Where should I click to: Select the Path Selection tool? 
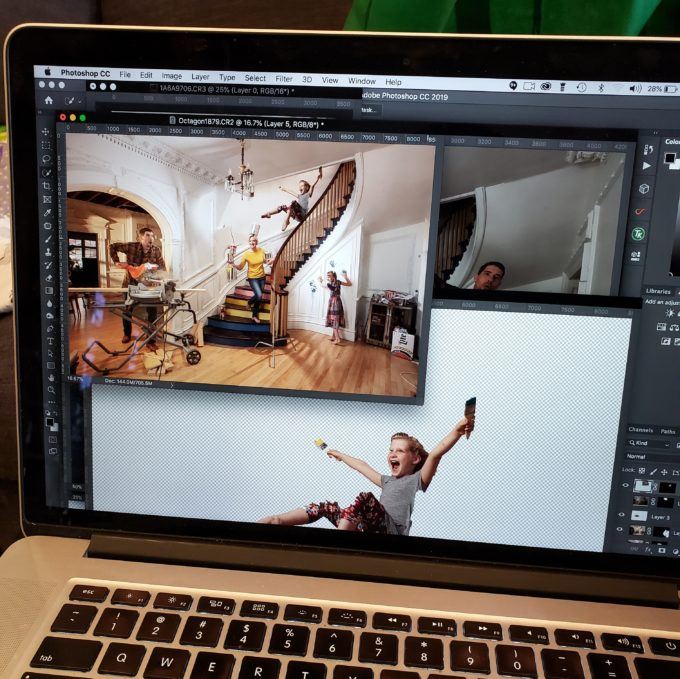(x=50, y=353)
